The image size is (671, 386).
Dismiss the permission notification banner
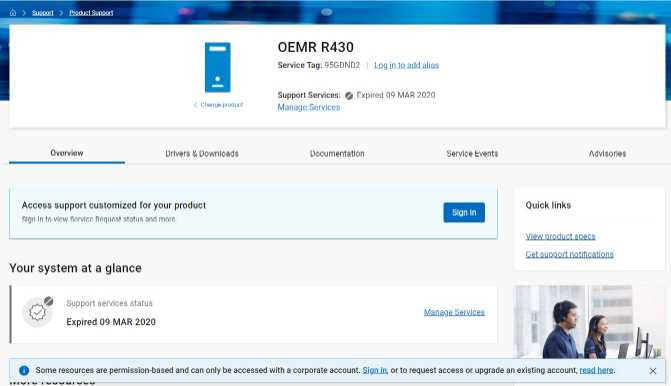pyautogui.click(x=653, y=371)
